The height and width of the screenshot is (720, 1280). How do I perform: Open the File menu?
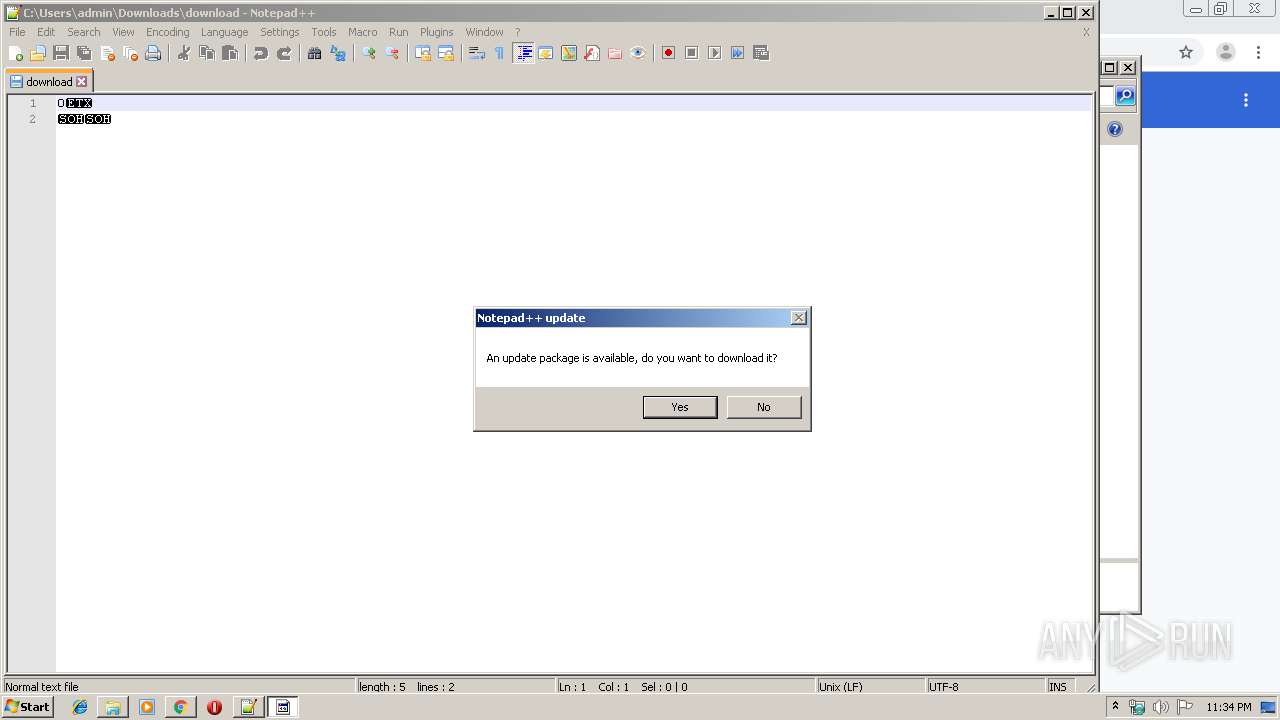coord(17,32)
